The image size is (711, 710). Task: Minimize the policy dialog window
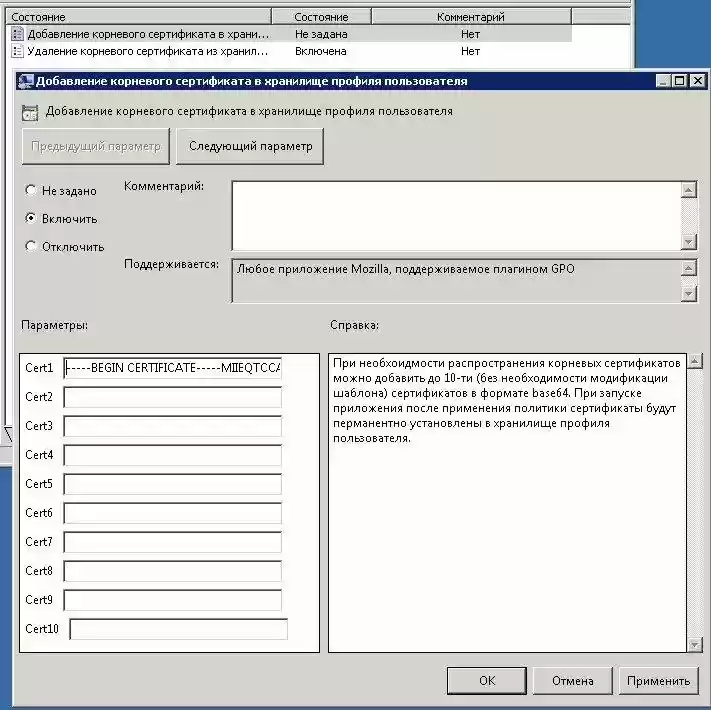point(663,81)
